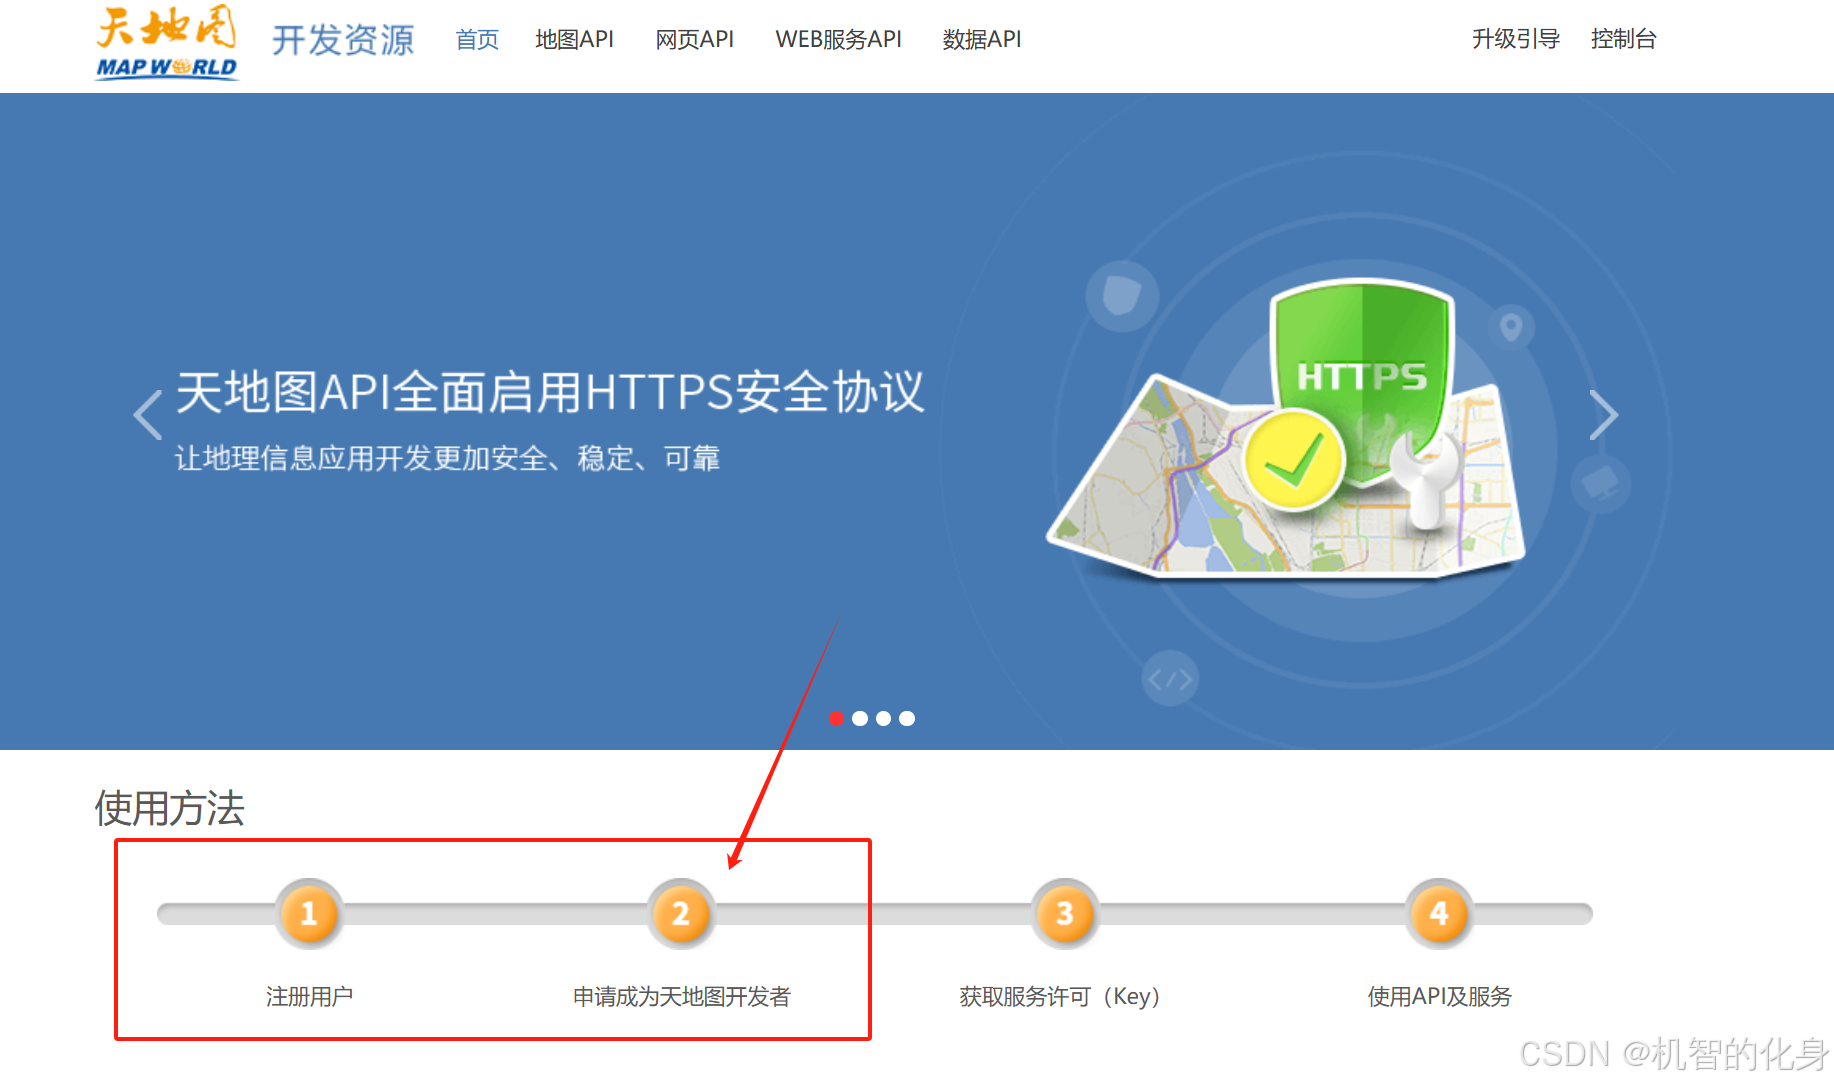The image size is (1834, 1086).
Task: Show previous banner slide arrow
Action: tap(148, 414)
